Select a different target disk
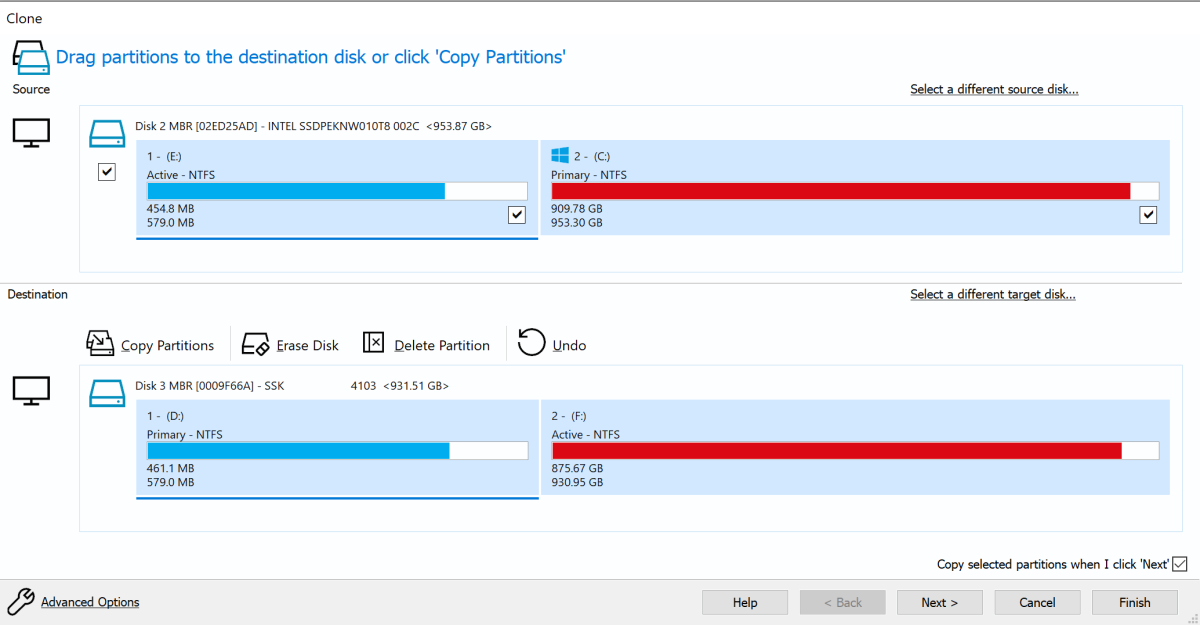Viewport: 1200px width, 625px height. pos(992,295)
